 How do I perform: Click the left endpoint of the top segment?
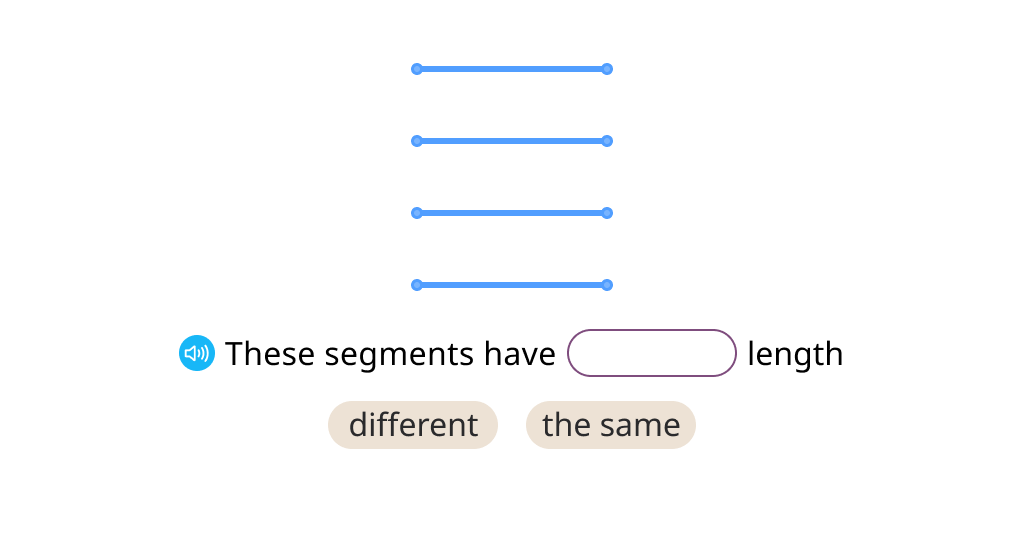click(417, 69)
